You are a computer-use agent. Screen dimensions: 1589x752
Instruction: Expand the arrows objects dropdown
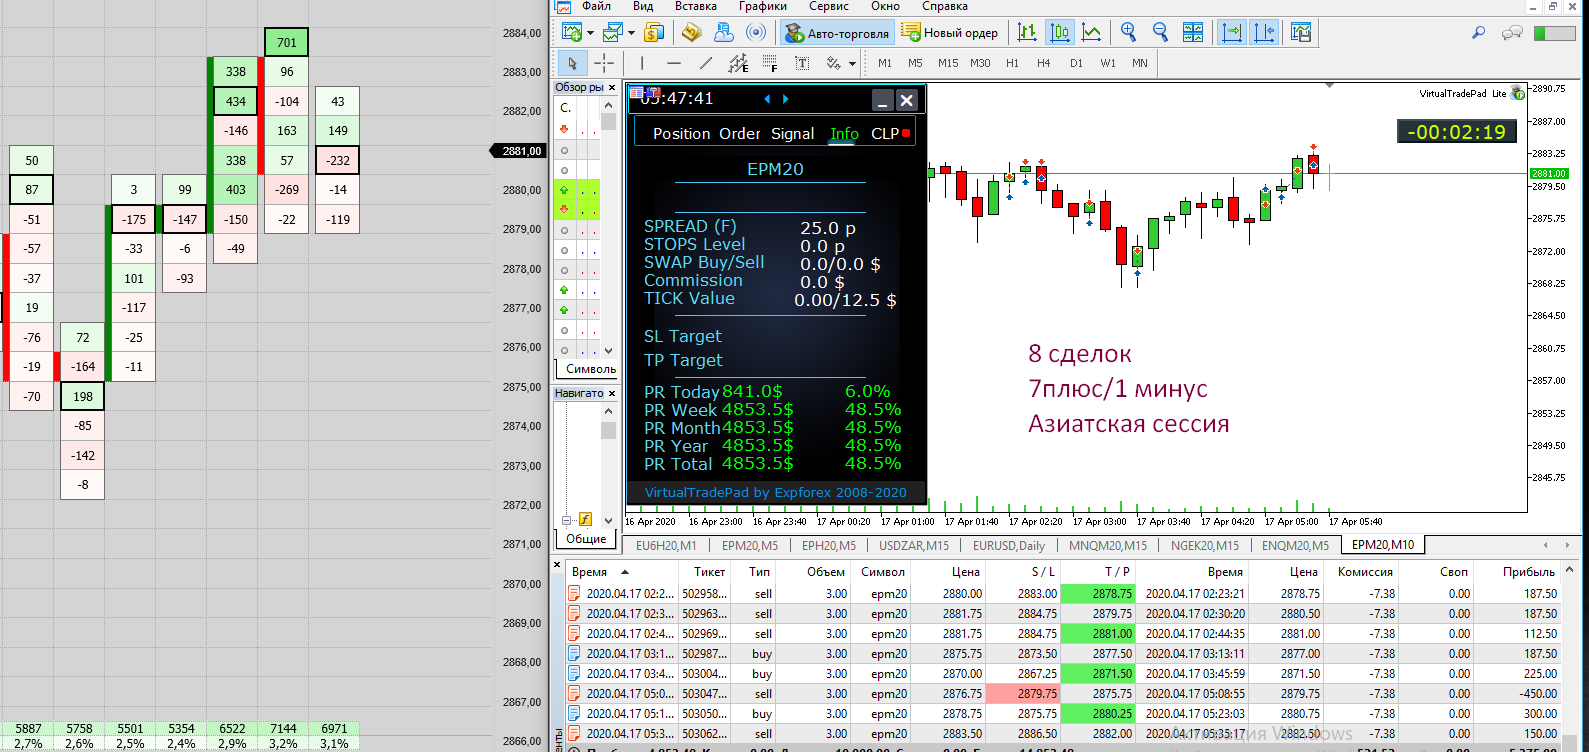852,63
